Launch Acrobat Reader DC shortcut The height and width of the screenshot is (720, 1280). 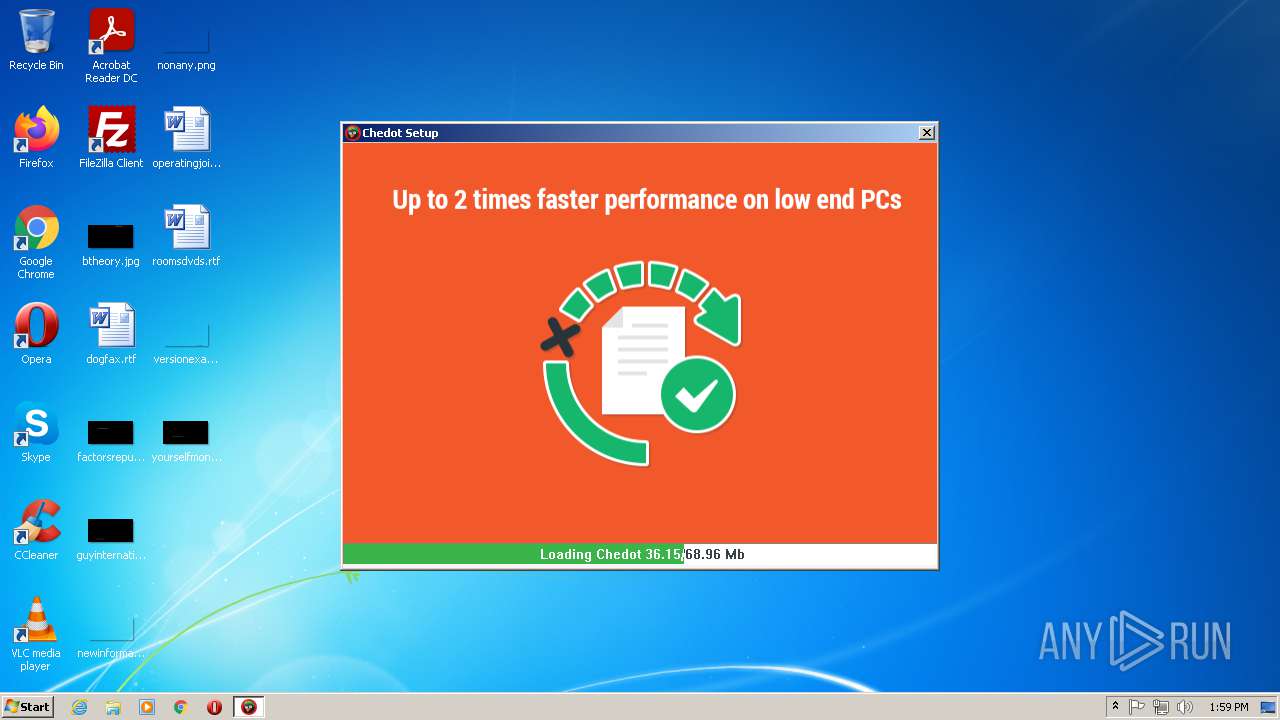pyautogui.click(x=111, y=46)
